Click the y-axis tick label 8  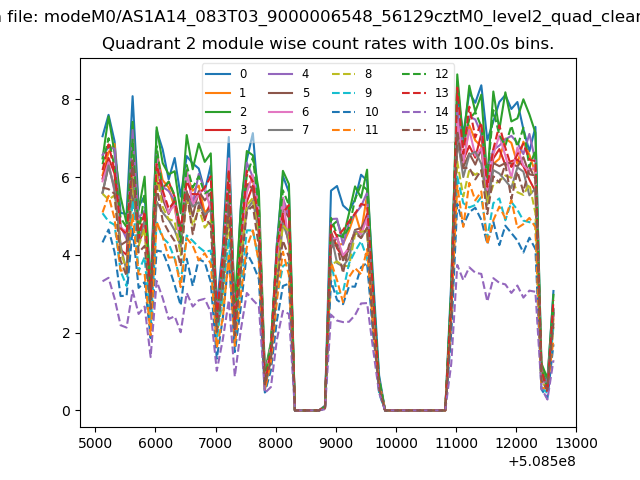(67, 100)
